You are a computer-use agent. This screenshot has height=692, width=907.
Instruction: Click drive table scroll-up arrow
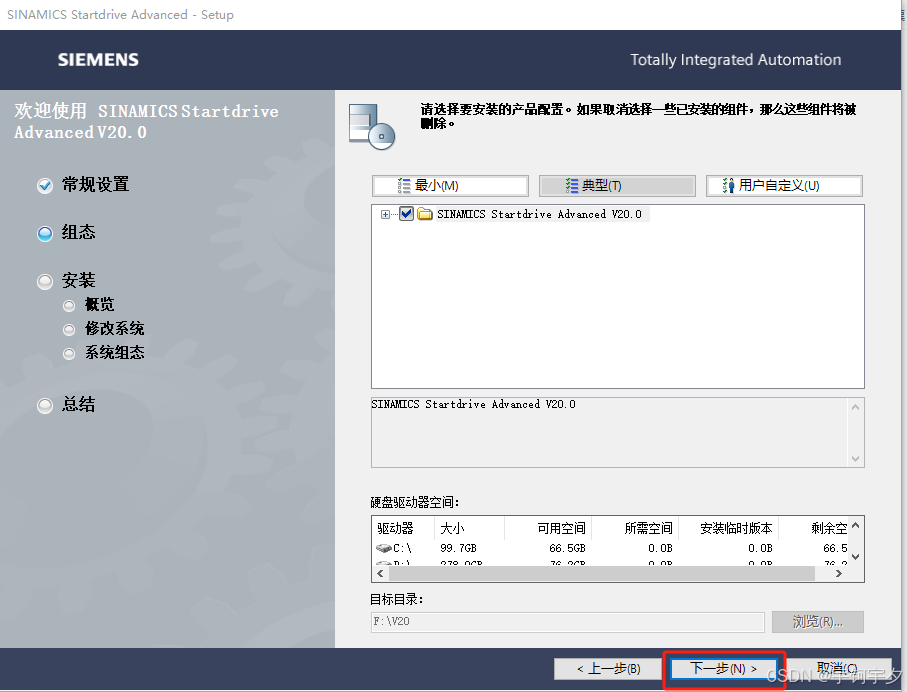(x=856, y=525)
